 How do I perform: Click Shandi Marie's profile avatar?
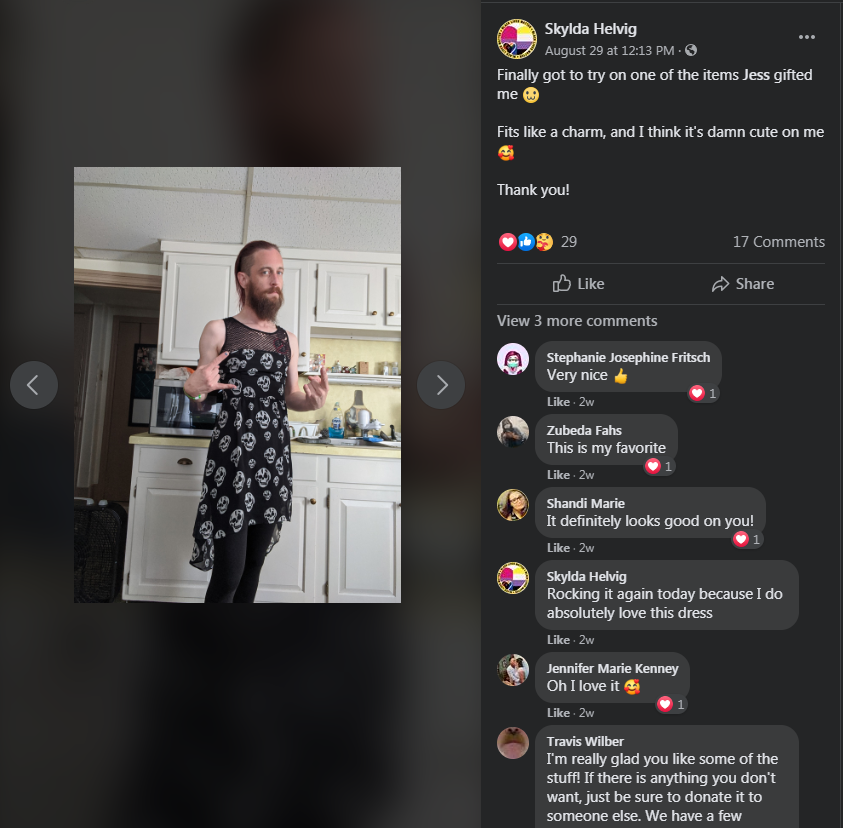(x=513, y=505)
